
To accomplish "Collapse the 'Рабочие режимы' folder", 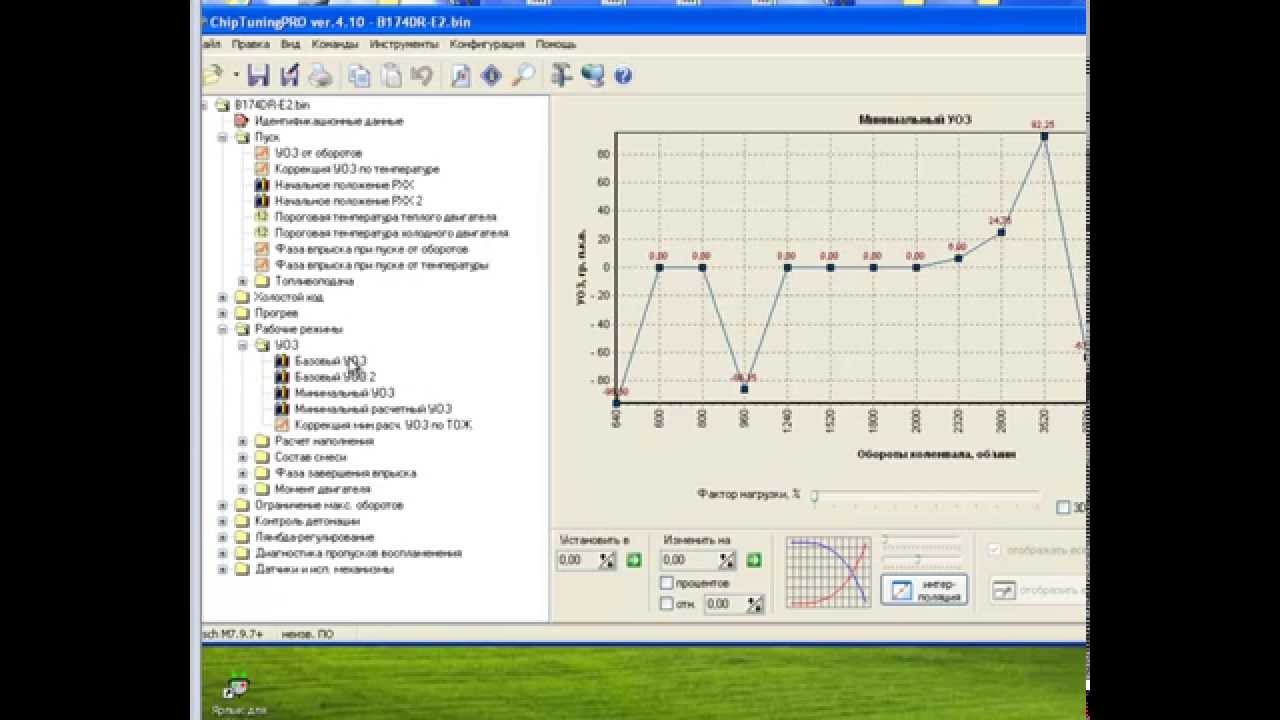I will coord(223,329).
